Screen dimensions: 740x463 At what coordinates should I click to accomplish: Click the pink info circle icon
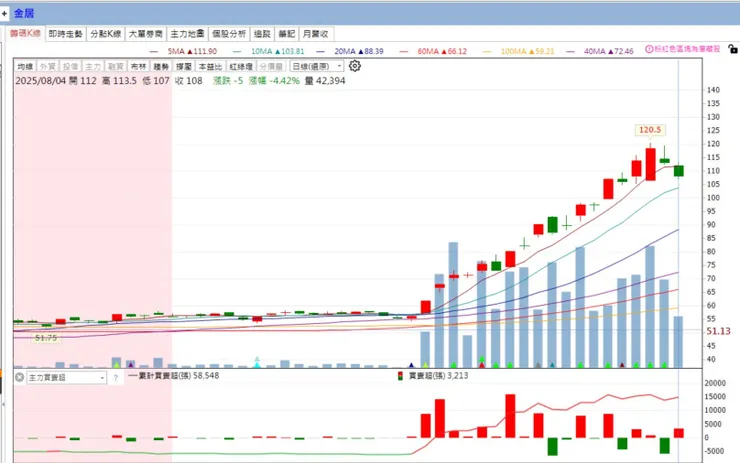pyautogui.click(x=649, y=49)
